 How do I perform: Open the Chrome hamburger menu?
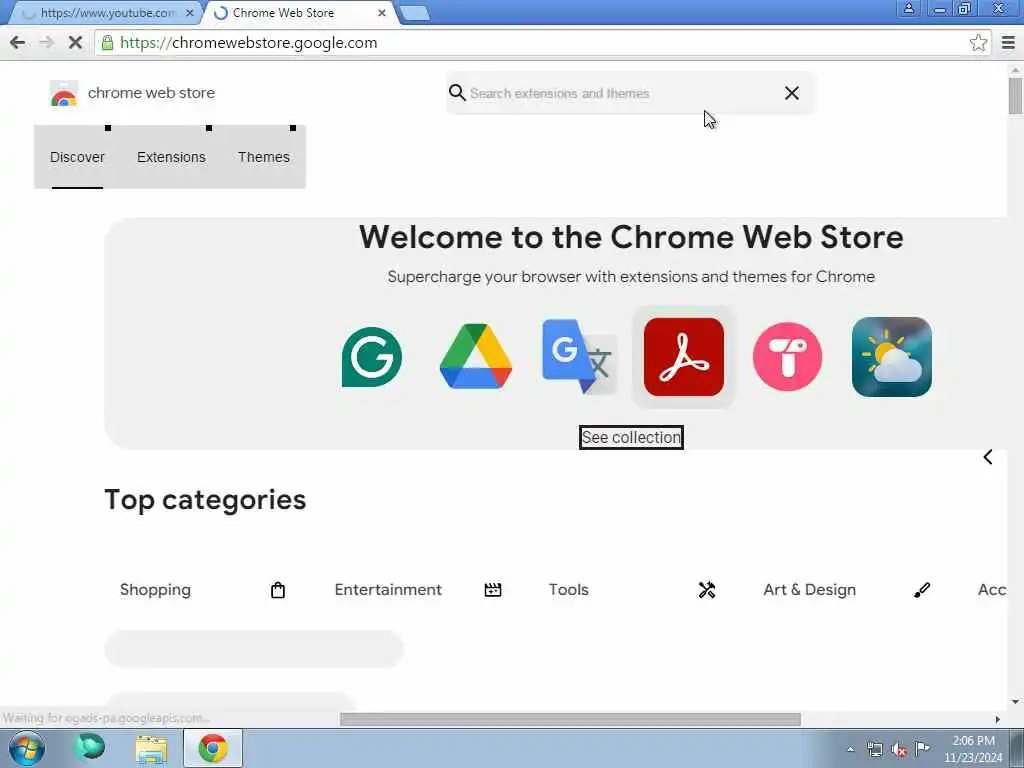point(1008,43)
